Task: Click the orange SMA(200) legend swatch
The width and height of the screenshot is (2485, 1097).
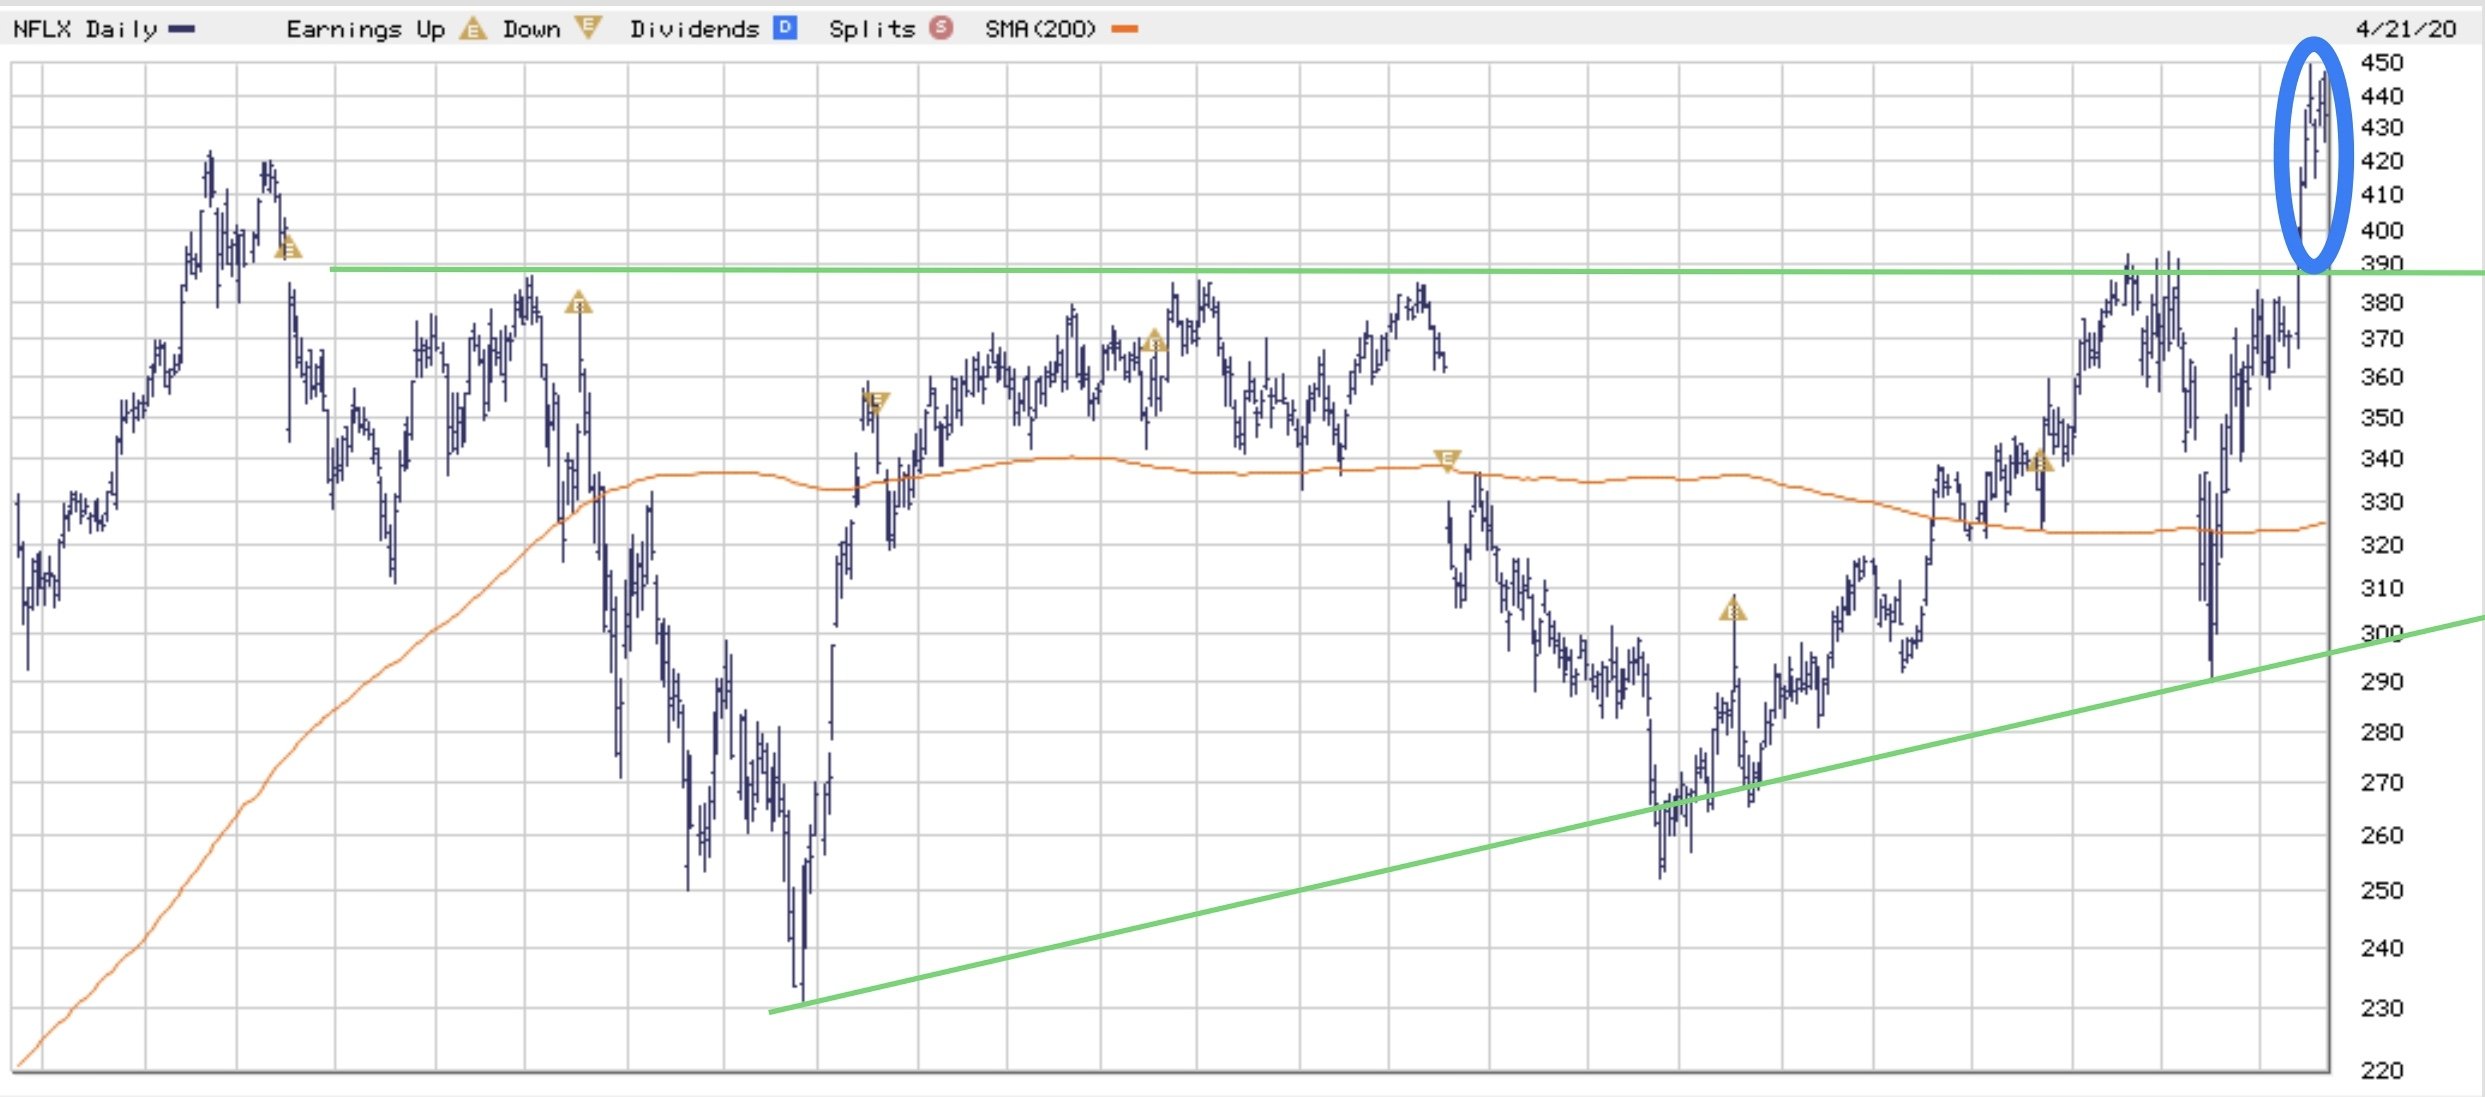Action: (1125, 29)
